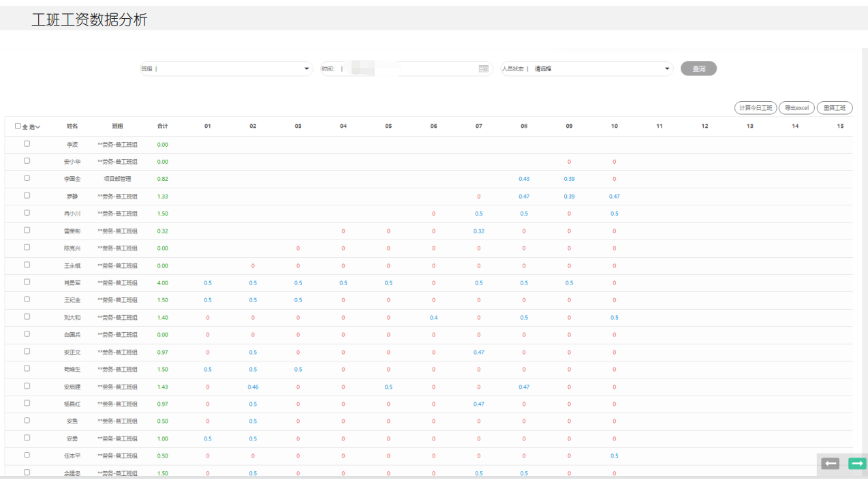
Task: Click the 合计 column header
Action: pyautogui.click(x=162, y=126)
